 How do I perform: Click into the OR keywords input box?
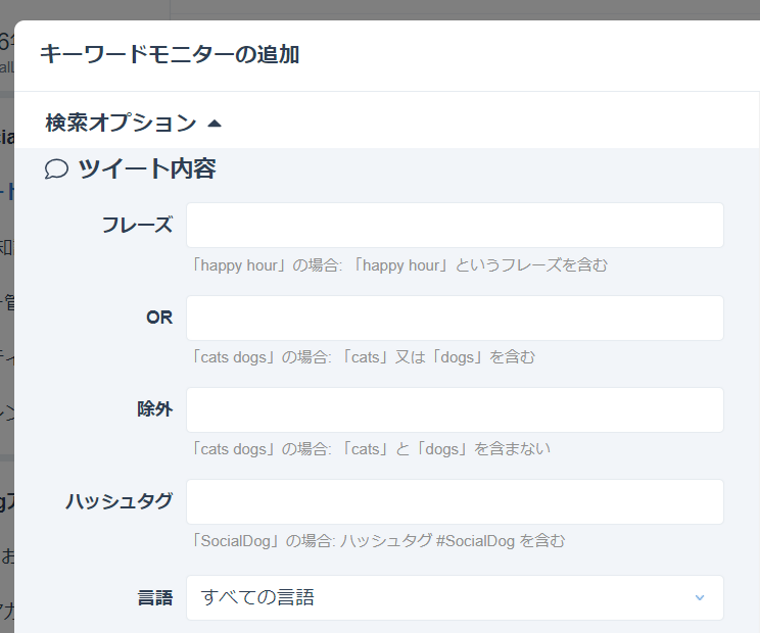pyautogui.click(x=454, y=318)
